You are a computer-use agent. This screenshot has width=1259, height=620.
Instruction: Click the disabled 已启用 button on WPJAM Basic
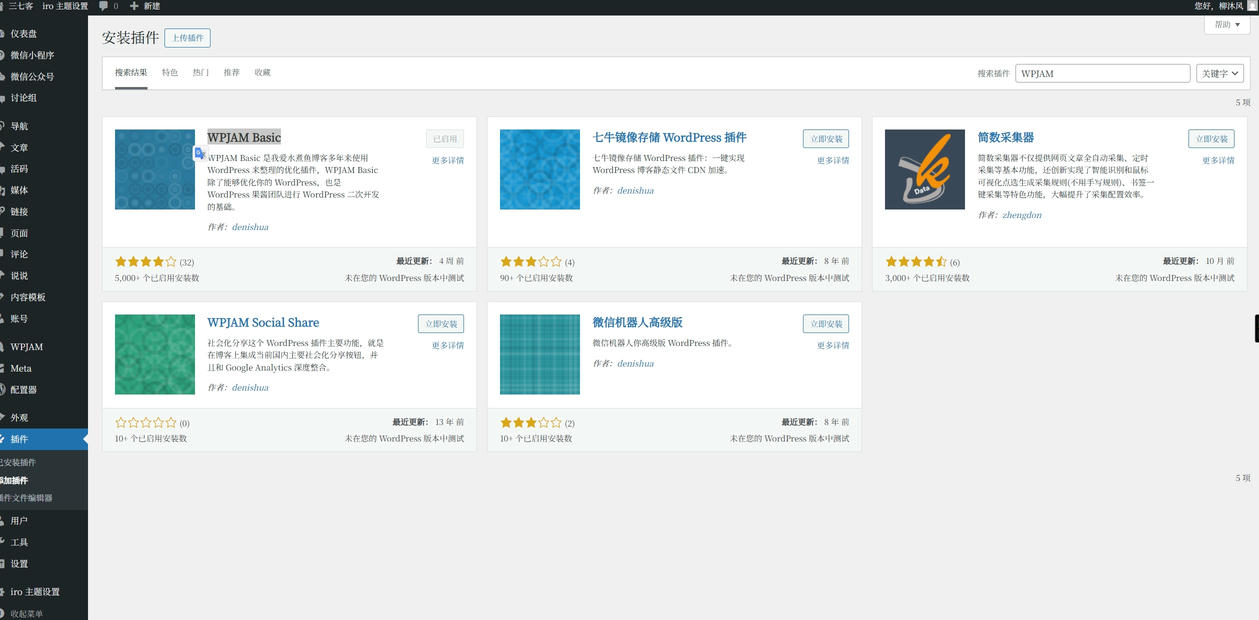(445, 139)
